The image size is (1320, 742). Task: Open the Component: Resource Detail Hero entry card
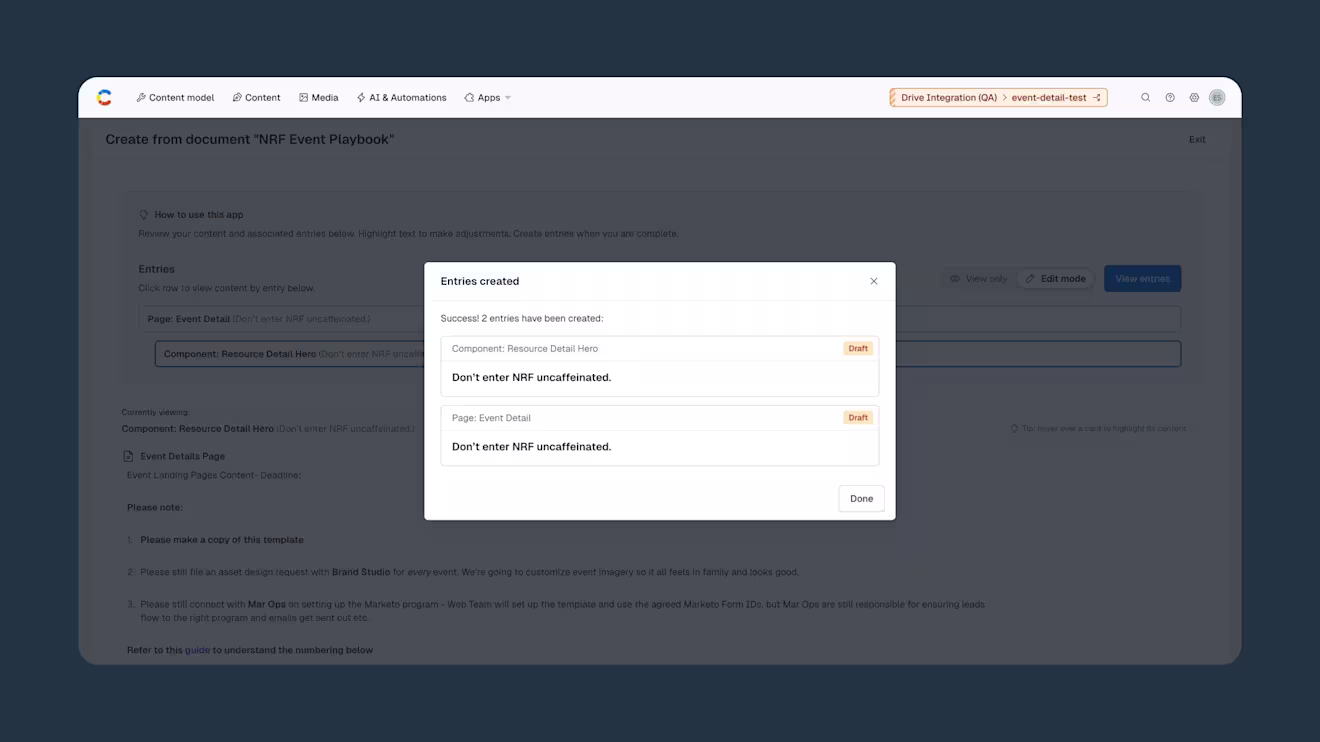[x=660, y=366]
